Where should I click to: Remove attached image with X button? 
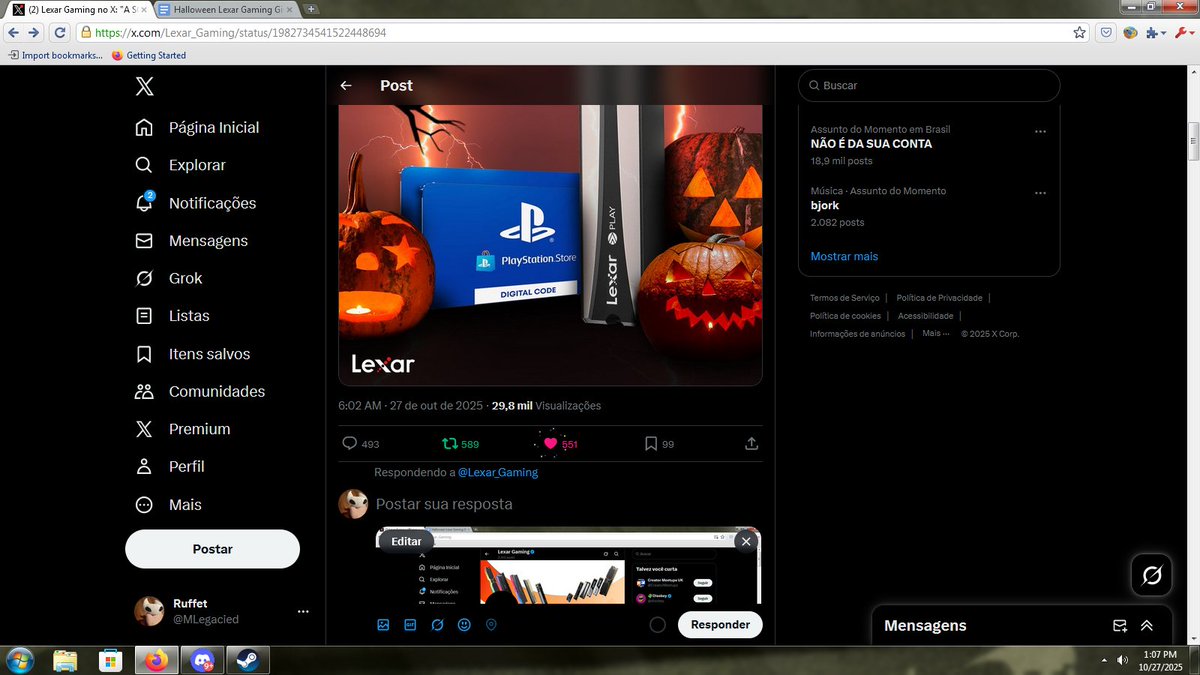(745, 541)
